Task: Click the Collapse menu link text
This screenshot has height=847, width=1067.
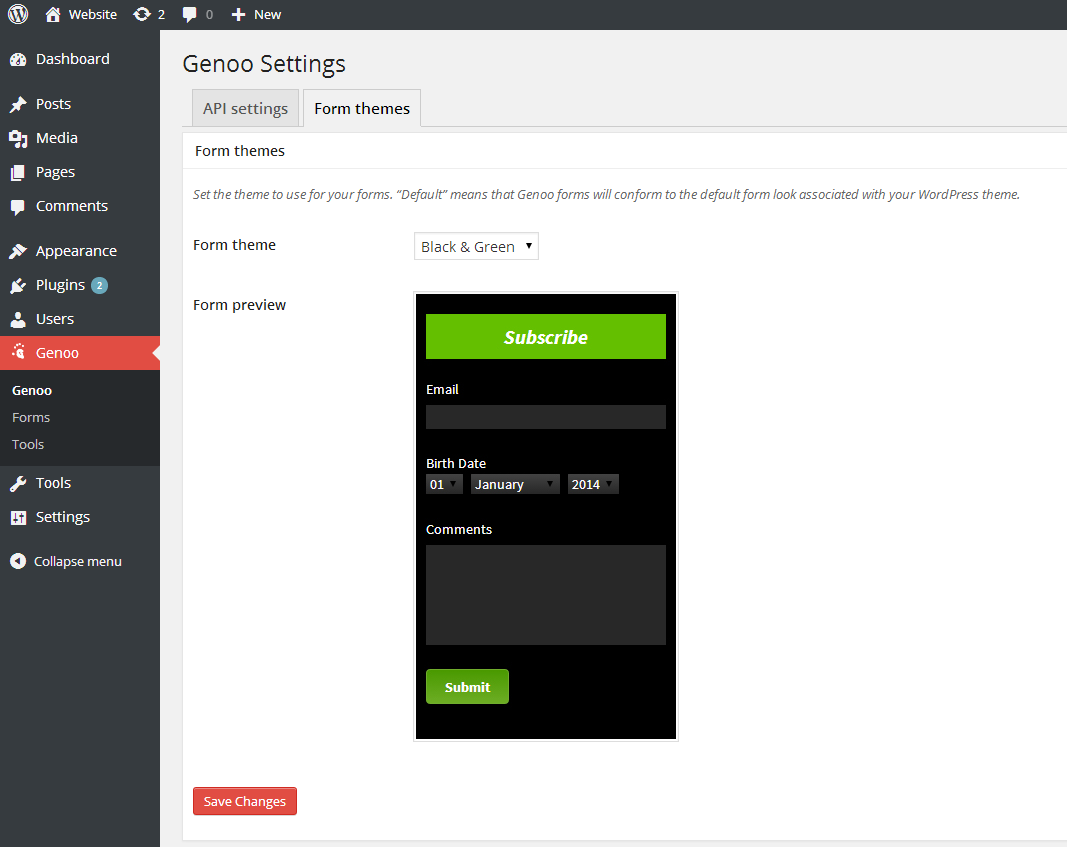Action: (78, 561)
